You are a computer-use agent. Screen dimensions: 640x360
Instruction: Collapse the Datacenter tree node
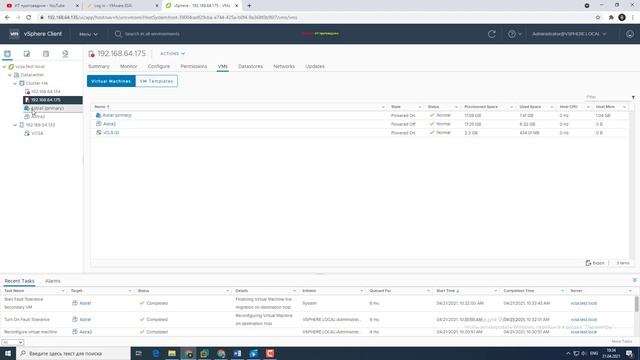click(10, 75)
